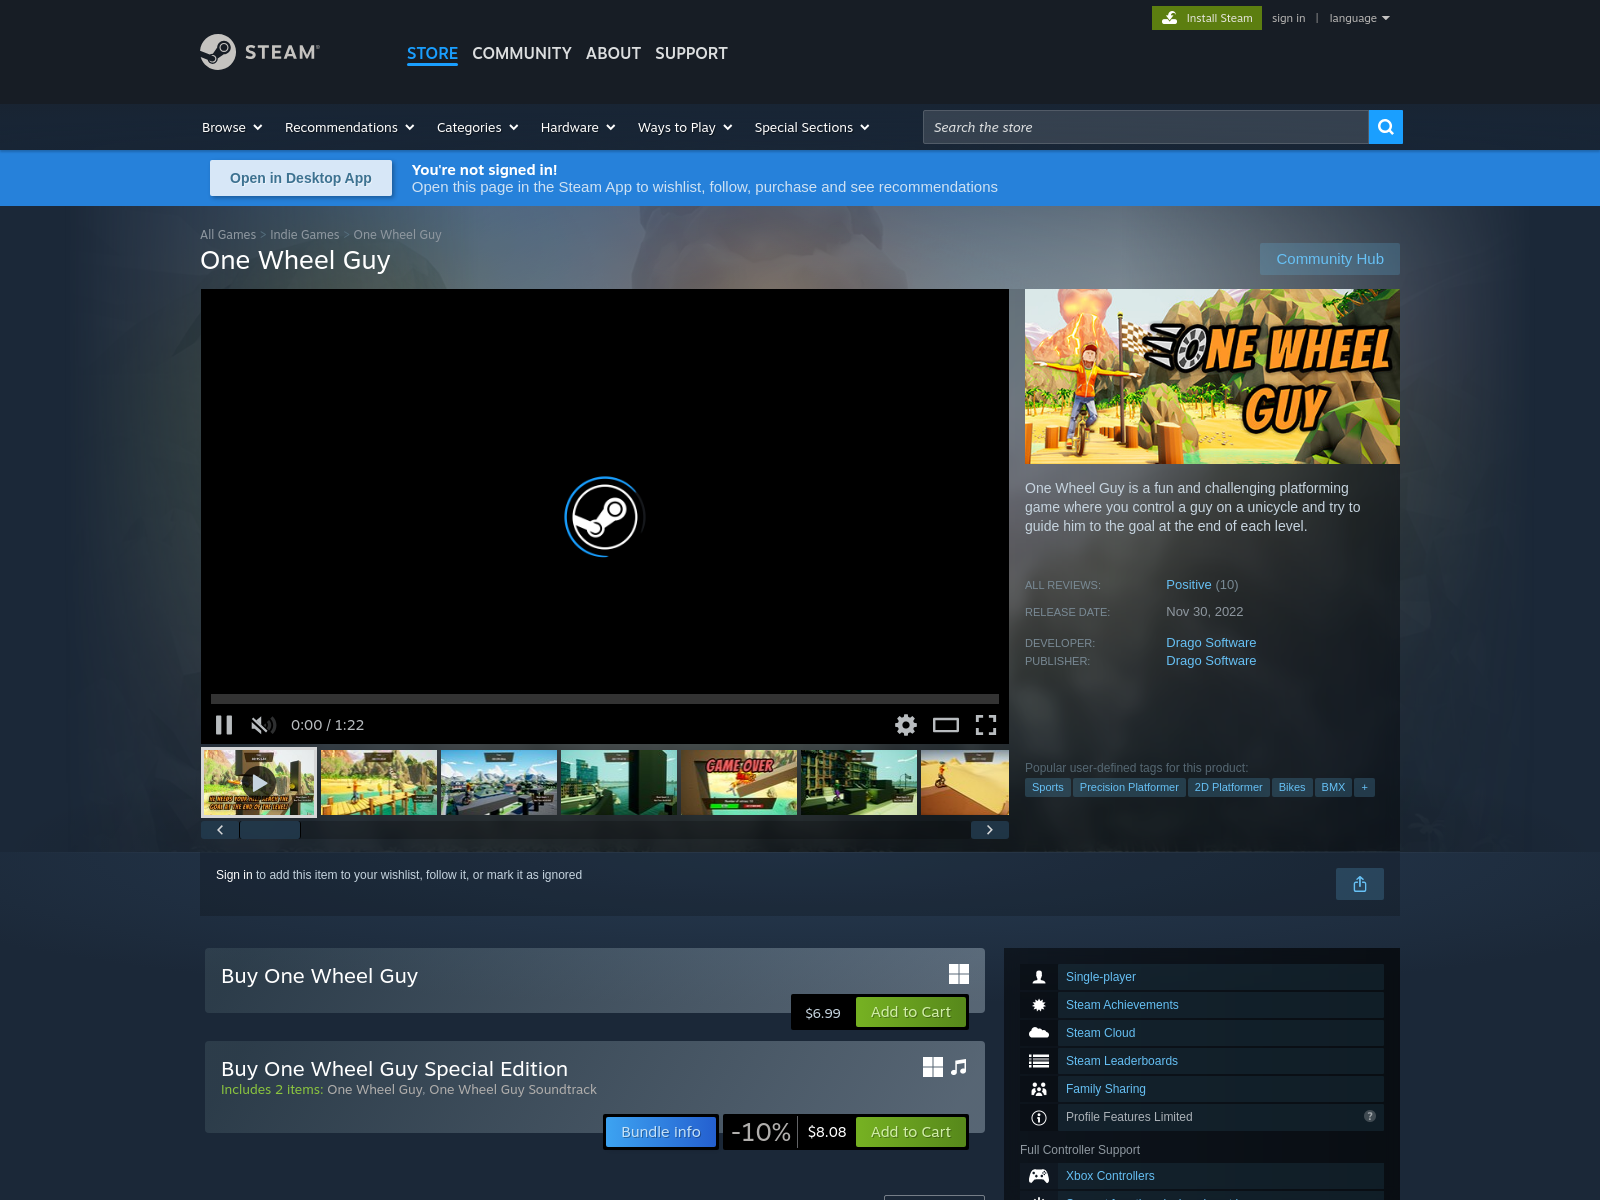Expand Special Sections menu
Image resolution: width=1600 pixels, height=1200 pixels.
pyautogui.click(x=812, y=127)
